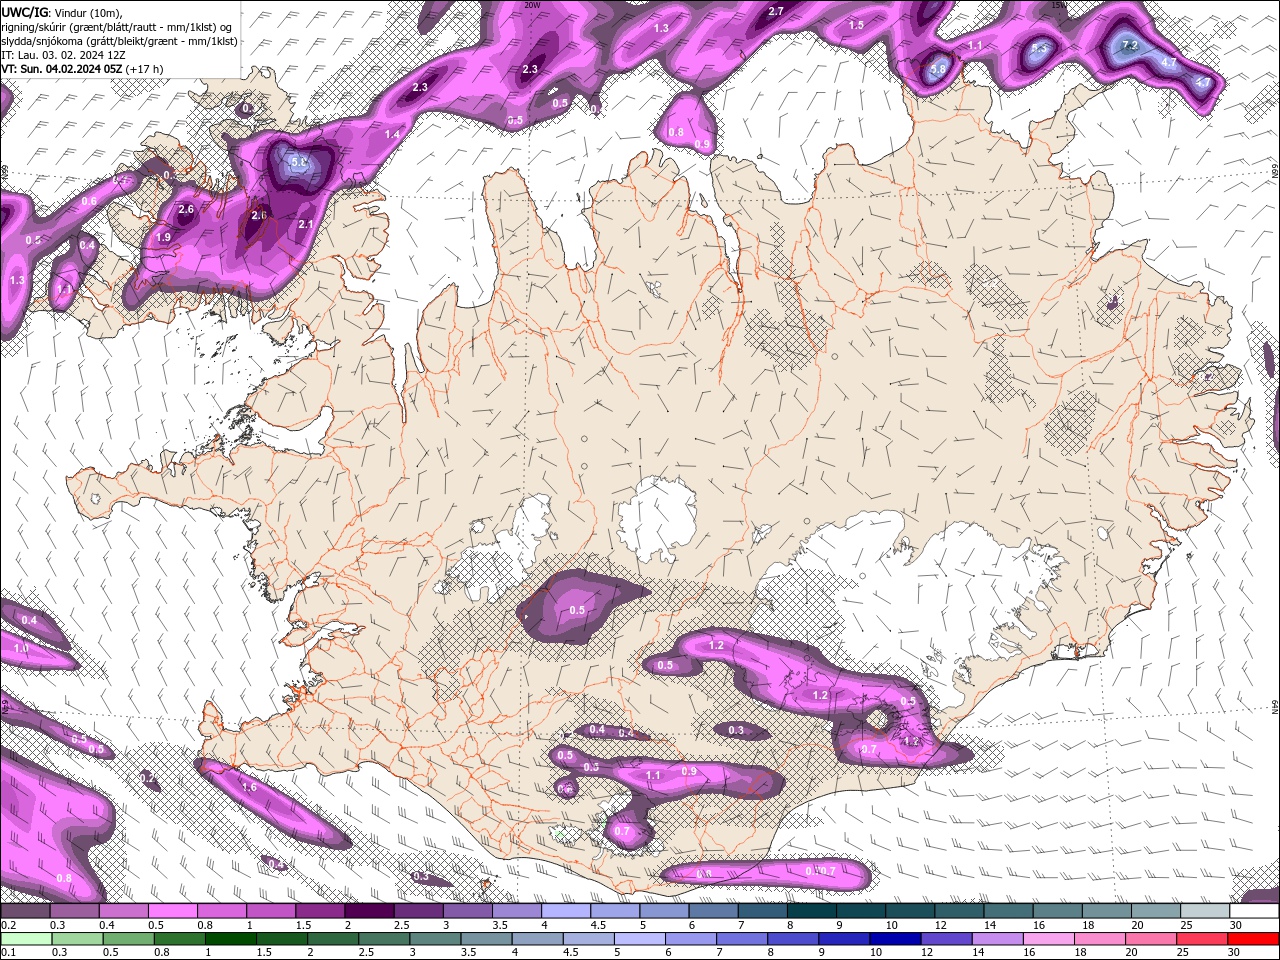Screen dimensions: 1280x960
Task: Select the rain-scale swatch between 25 and 30
Action: [1202, 938]
